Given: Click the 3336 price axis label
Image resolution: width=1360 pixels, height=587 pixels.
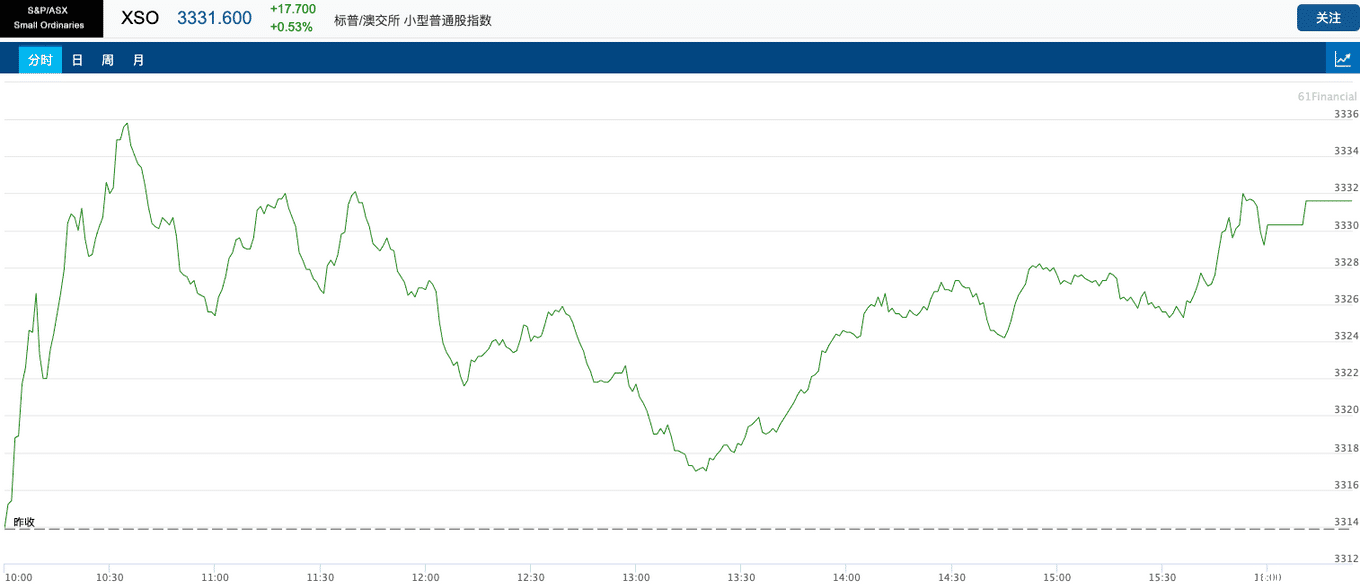Looking at the screenshot, I should [x=1346, y=114].
